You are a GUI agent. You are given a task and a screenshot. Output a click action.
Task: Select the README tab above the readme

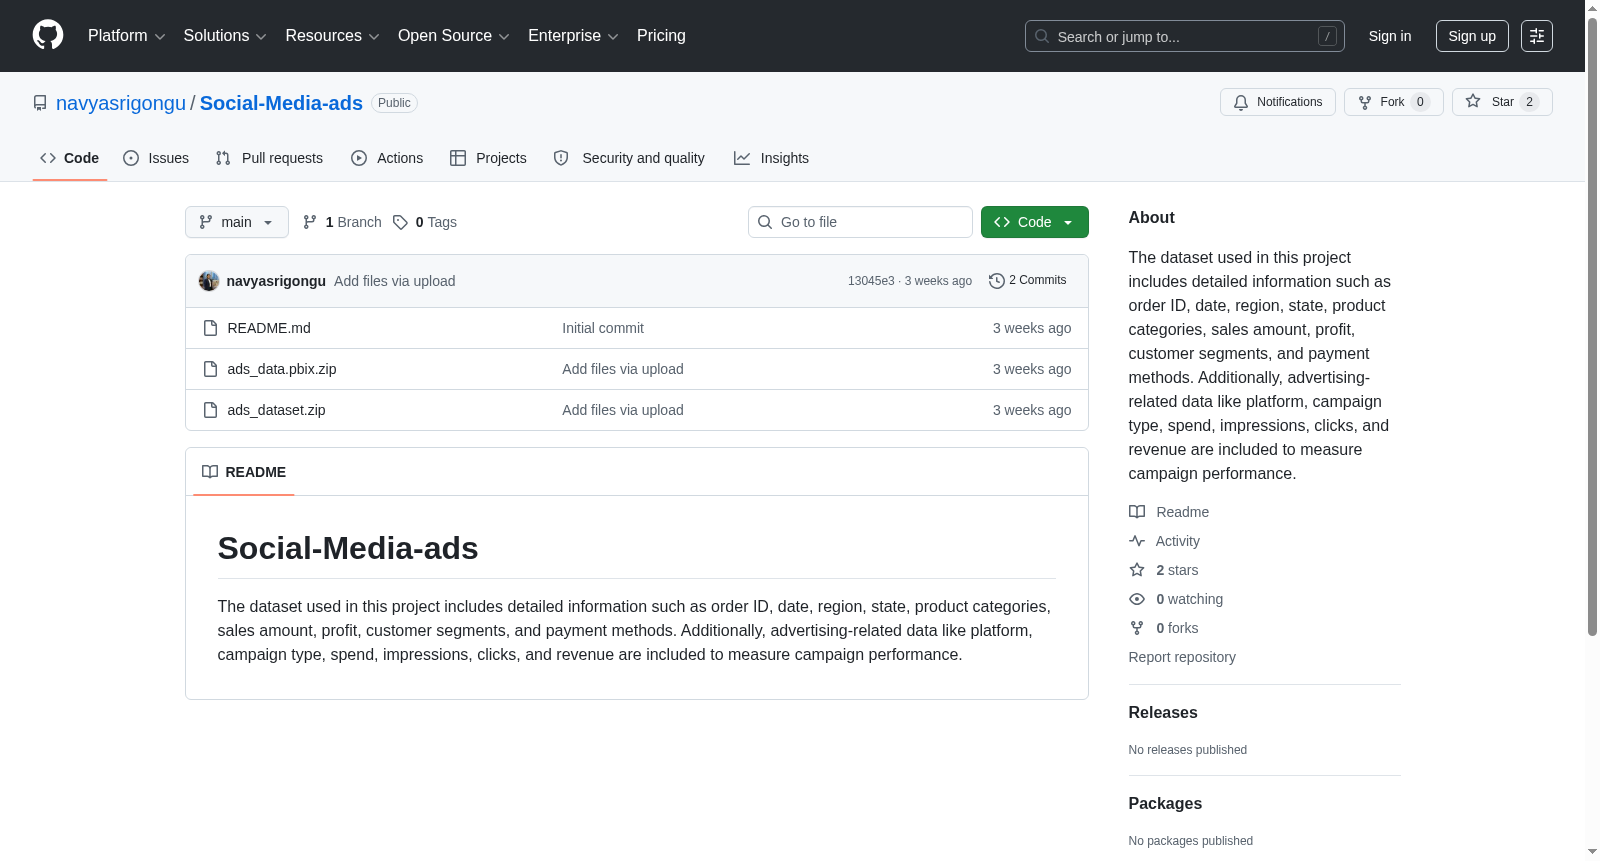pyautogui.click(x=244, y=472)
